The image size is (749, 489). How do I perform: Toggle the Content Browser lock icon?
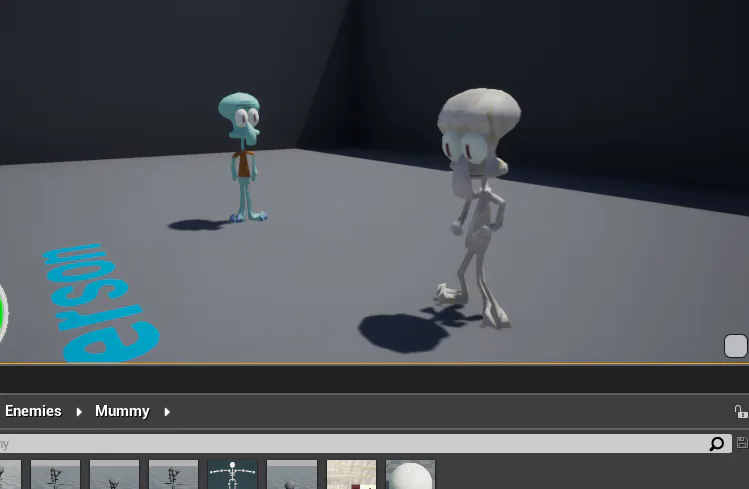point(740,412)
